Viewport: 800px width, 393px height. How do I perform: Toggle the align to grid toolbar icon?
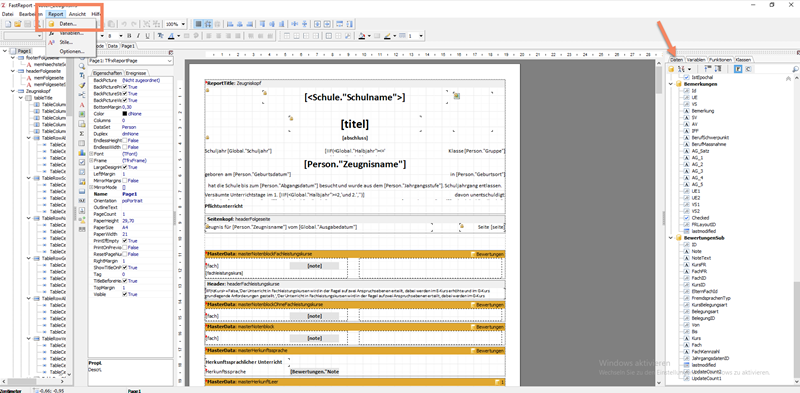208,24
